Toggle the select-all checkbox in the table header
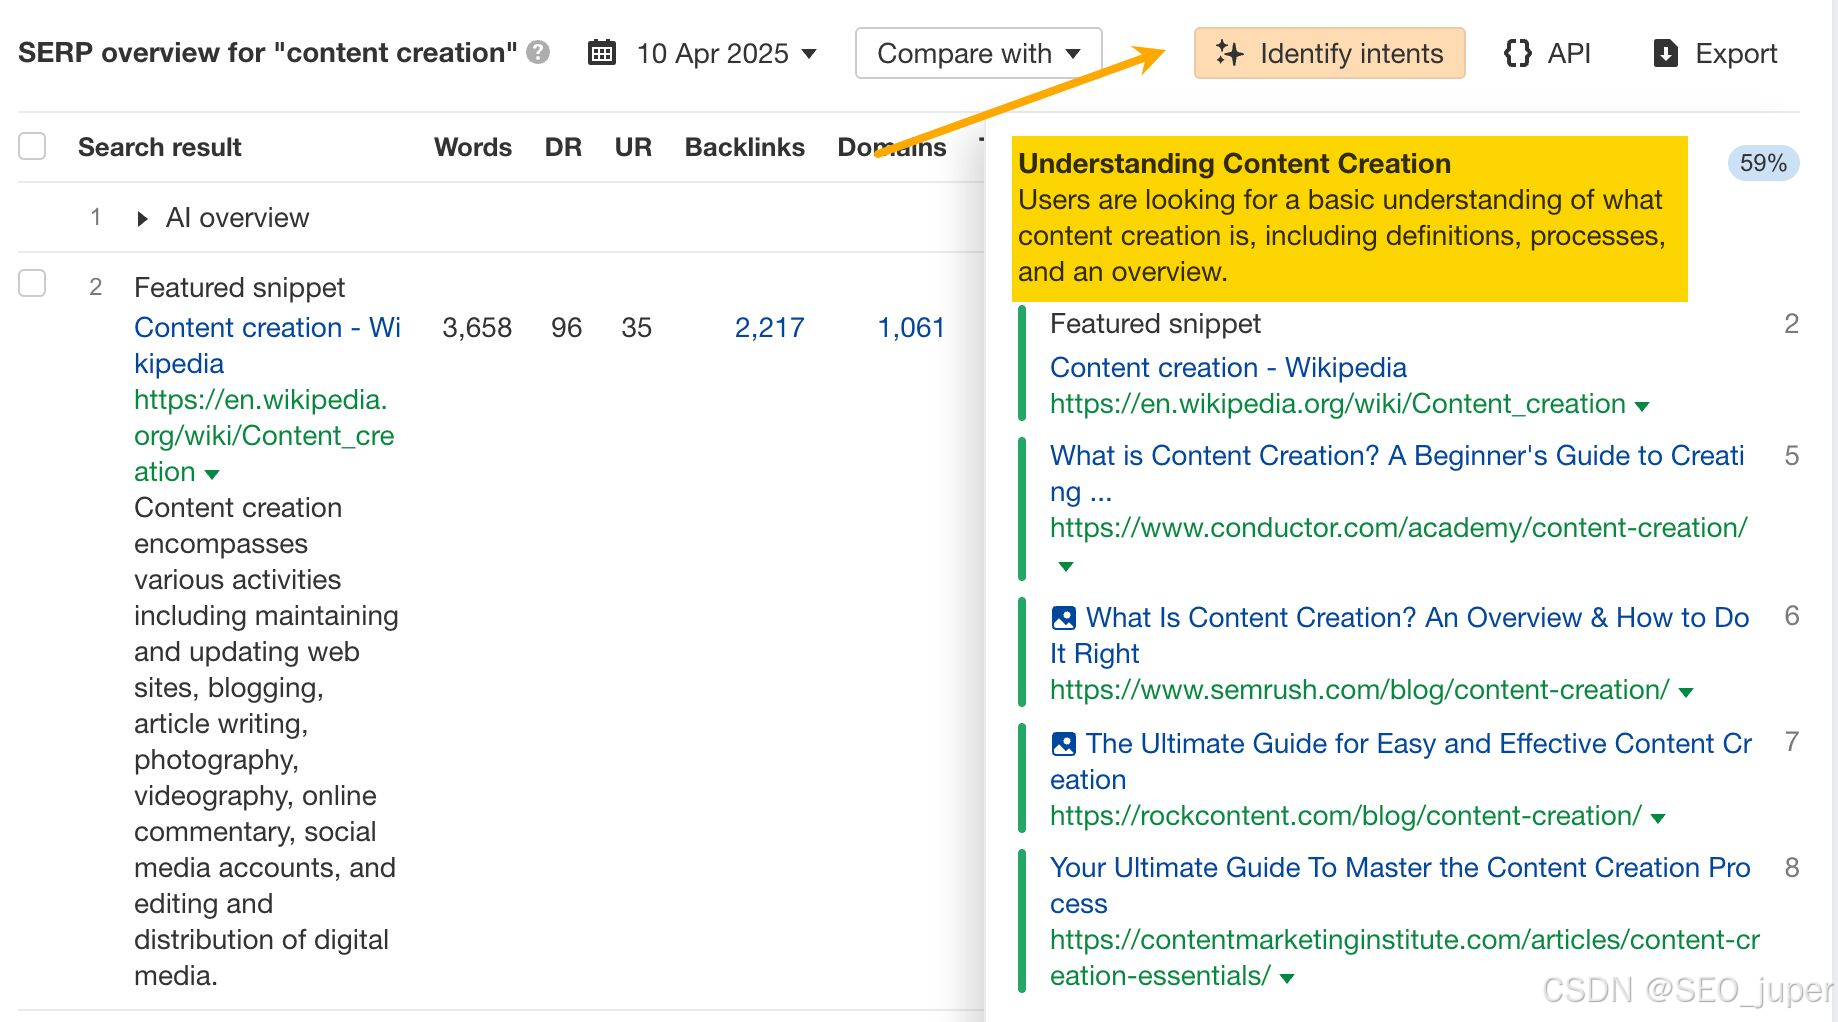This screenshot has height=1022, width=1838. pos(32,146)
